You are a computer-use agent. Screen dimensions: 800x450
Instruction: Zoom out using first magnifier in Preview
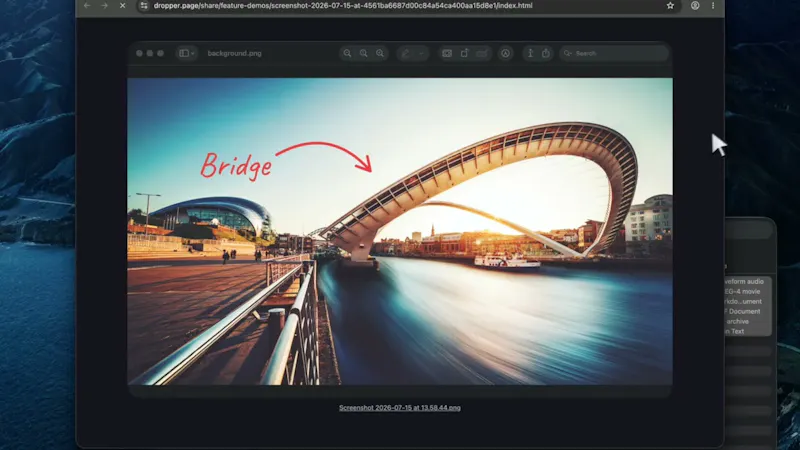coord(347,53)
